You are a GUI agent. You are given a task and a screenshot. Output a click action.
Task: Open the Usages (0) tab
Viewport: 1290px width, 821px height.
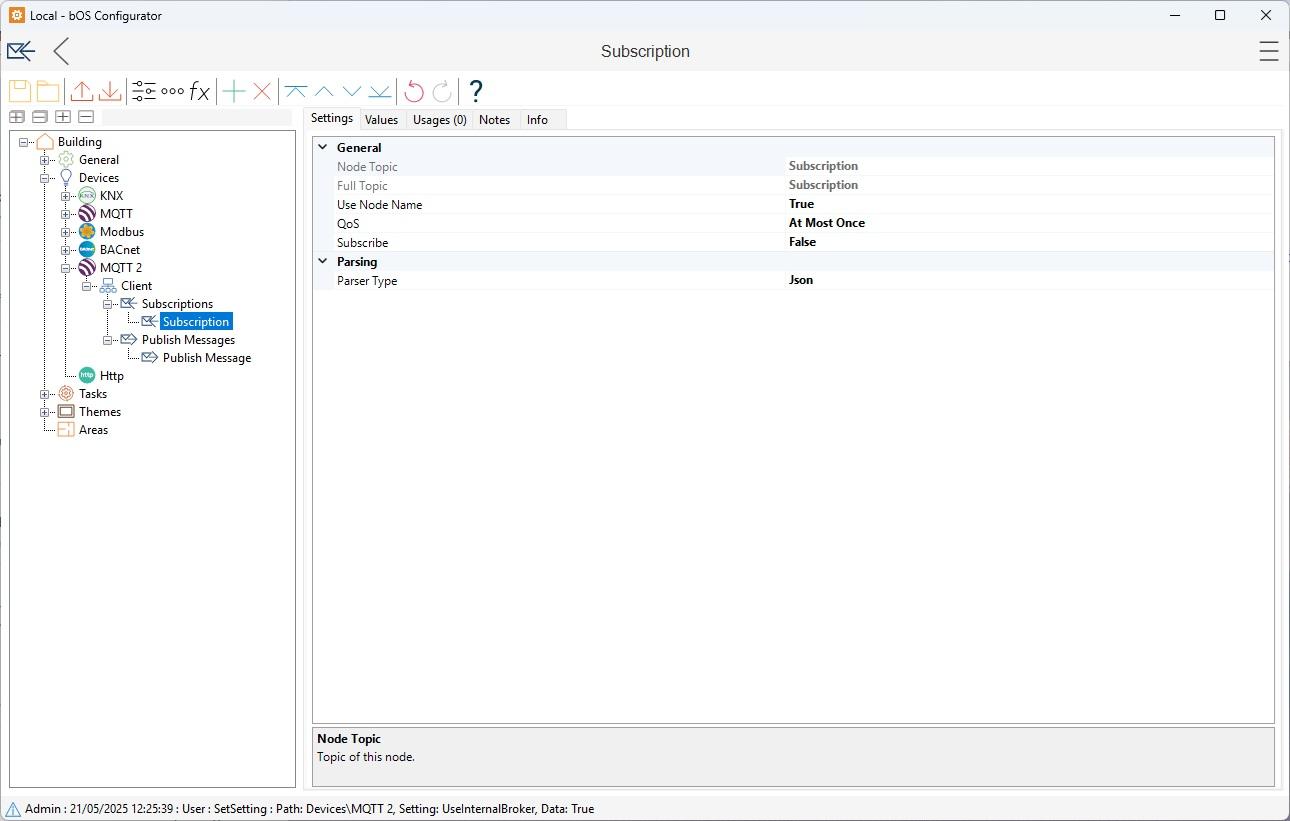coord(440,120)
